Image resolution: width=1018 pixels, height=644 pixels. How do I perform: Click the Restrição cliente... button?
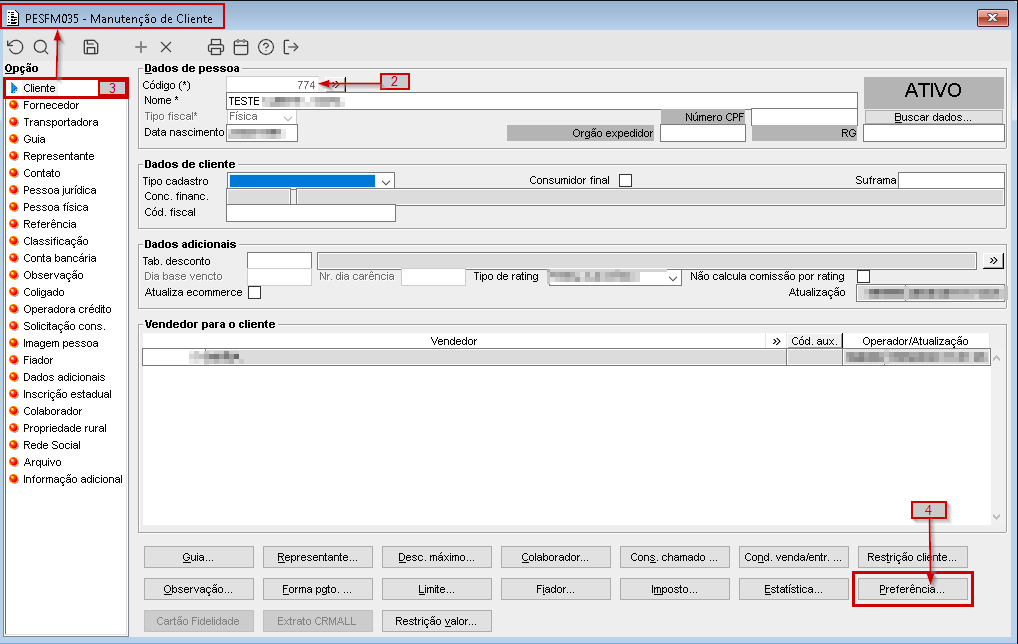(912, 557)
